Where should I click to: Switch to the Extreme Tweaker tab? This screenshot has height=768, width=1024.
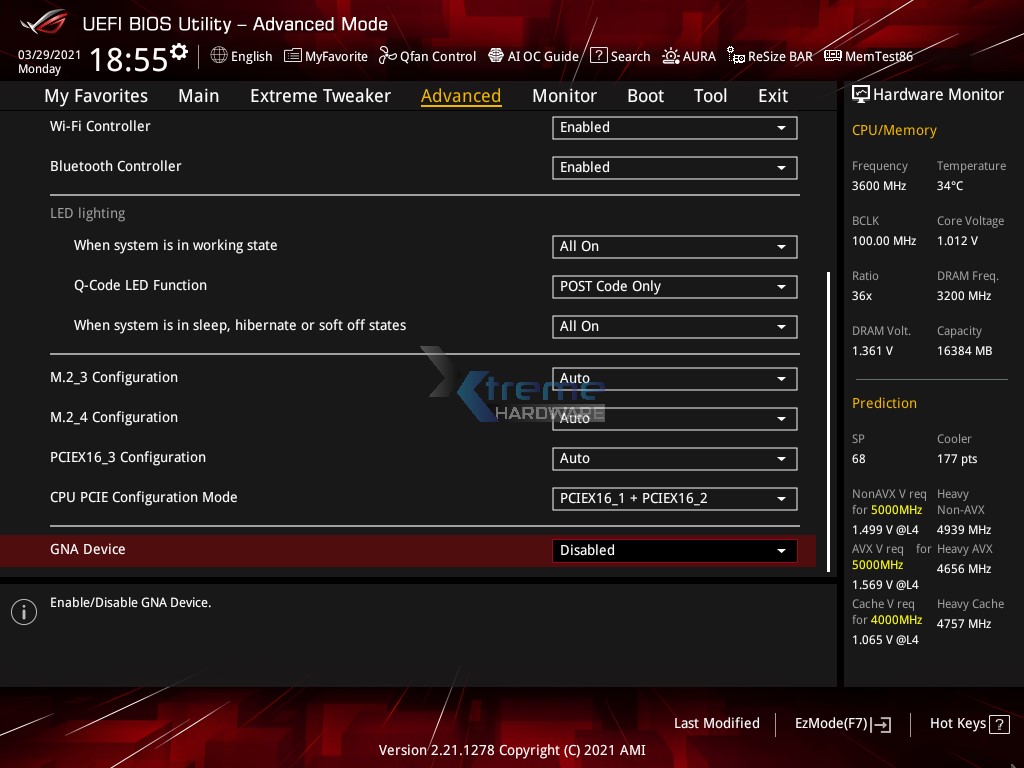pyautogui.click(x=320, y=95)
